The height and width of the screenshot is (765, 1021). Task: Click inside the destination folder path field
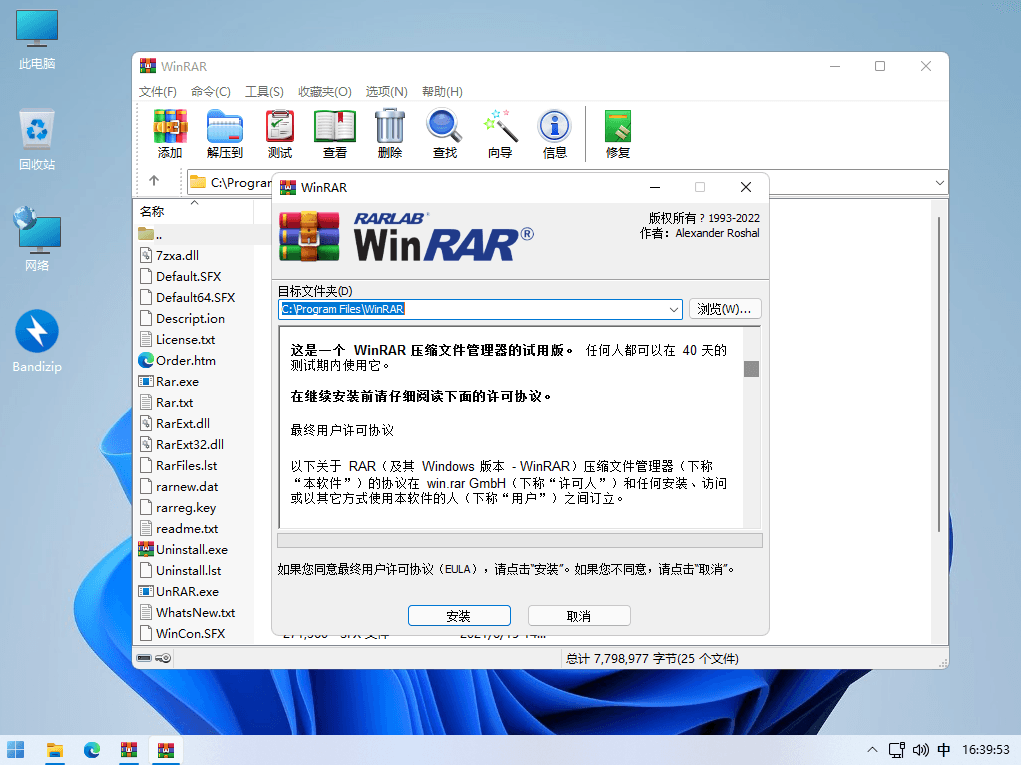[x=473, y=309]
